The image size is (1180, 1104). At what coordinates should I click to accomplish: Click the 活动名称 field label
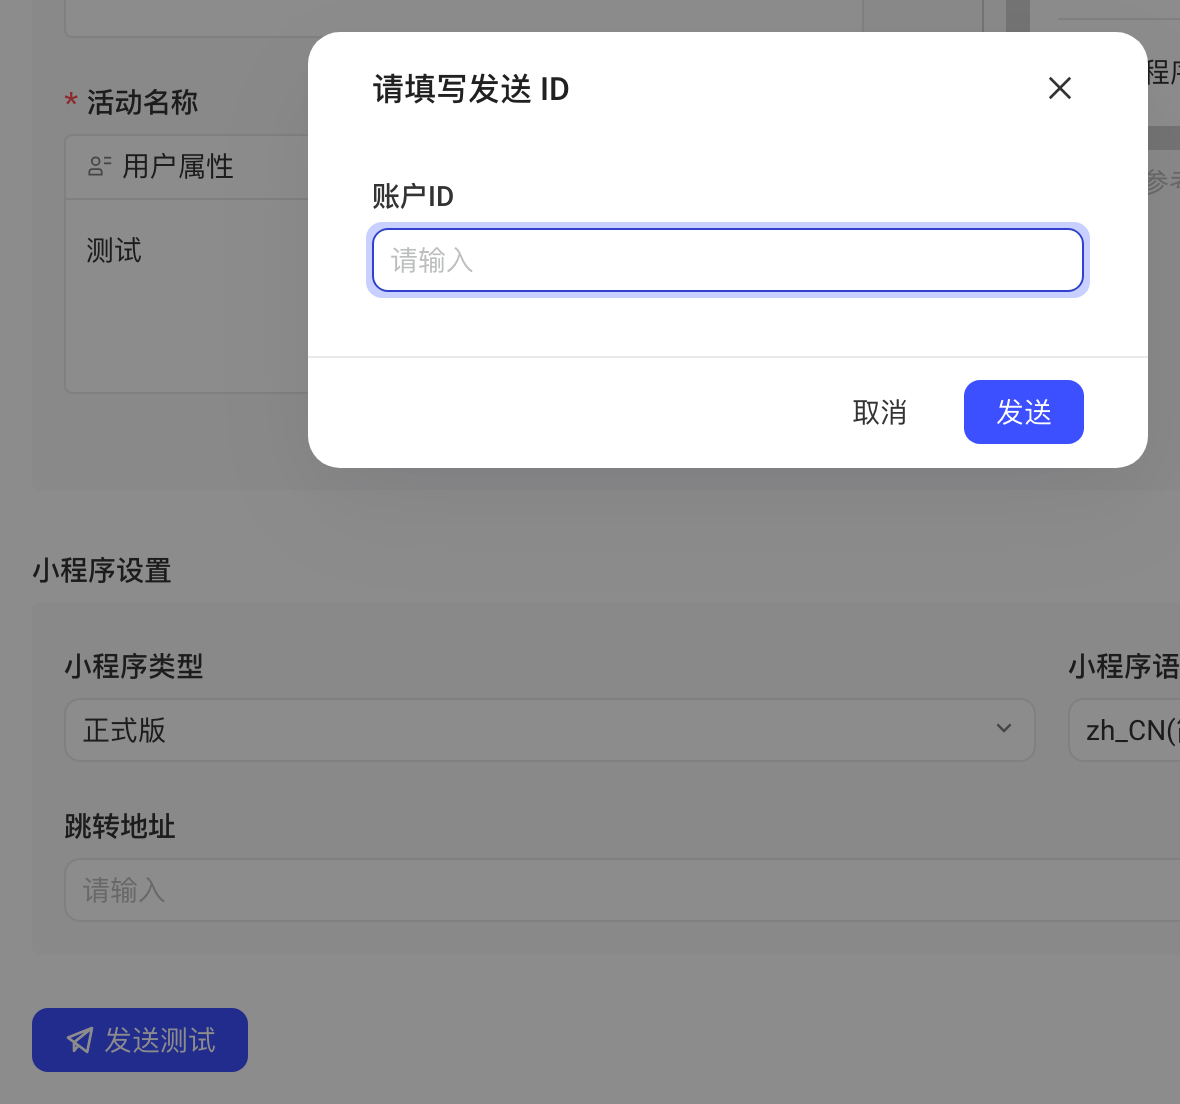click(x=142, y=102)
